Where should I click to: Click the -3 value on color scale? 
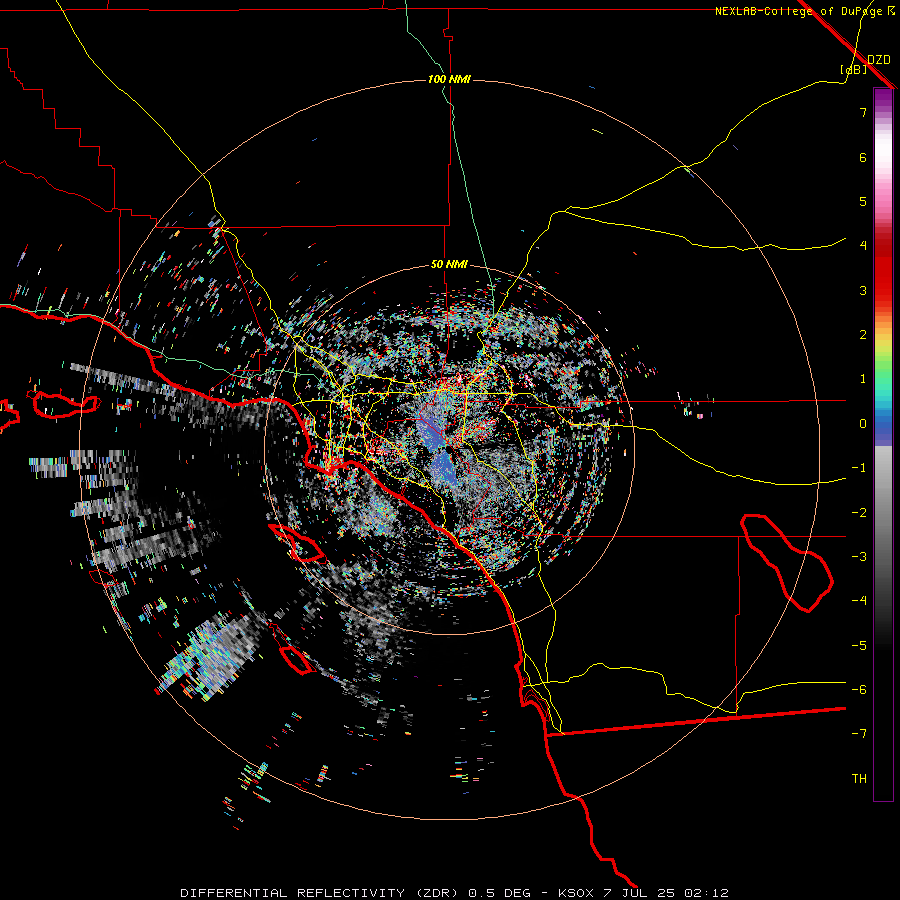859,557
